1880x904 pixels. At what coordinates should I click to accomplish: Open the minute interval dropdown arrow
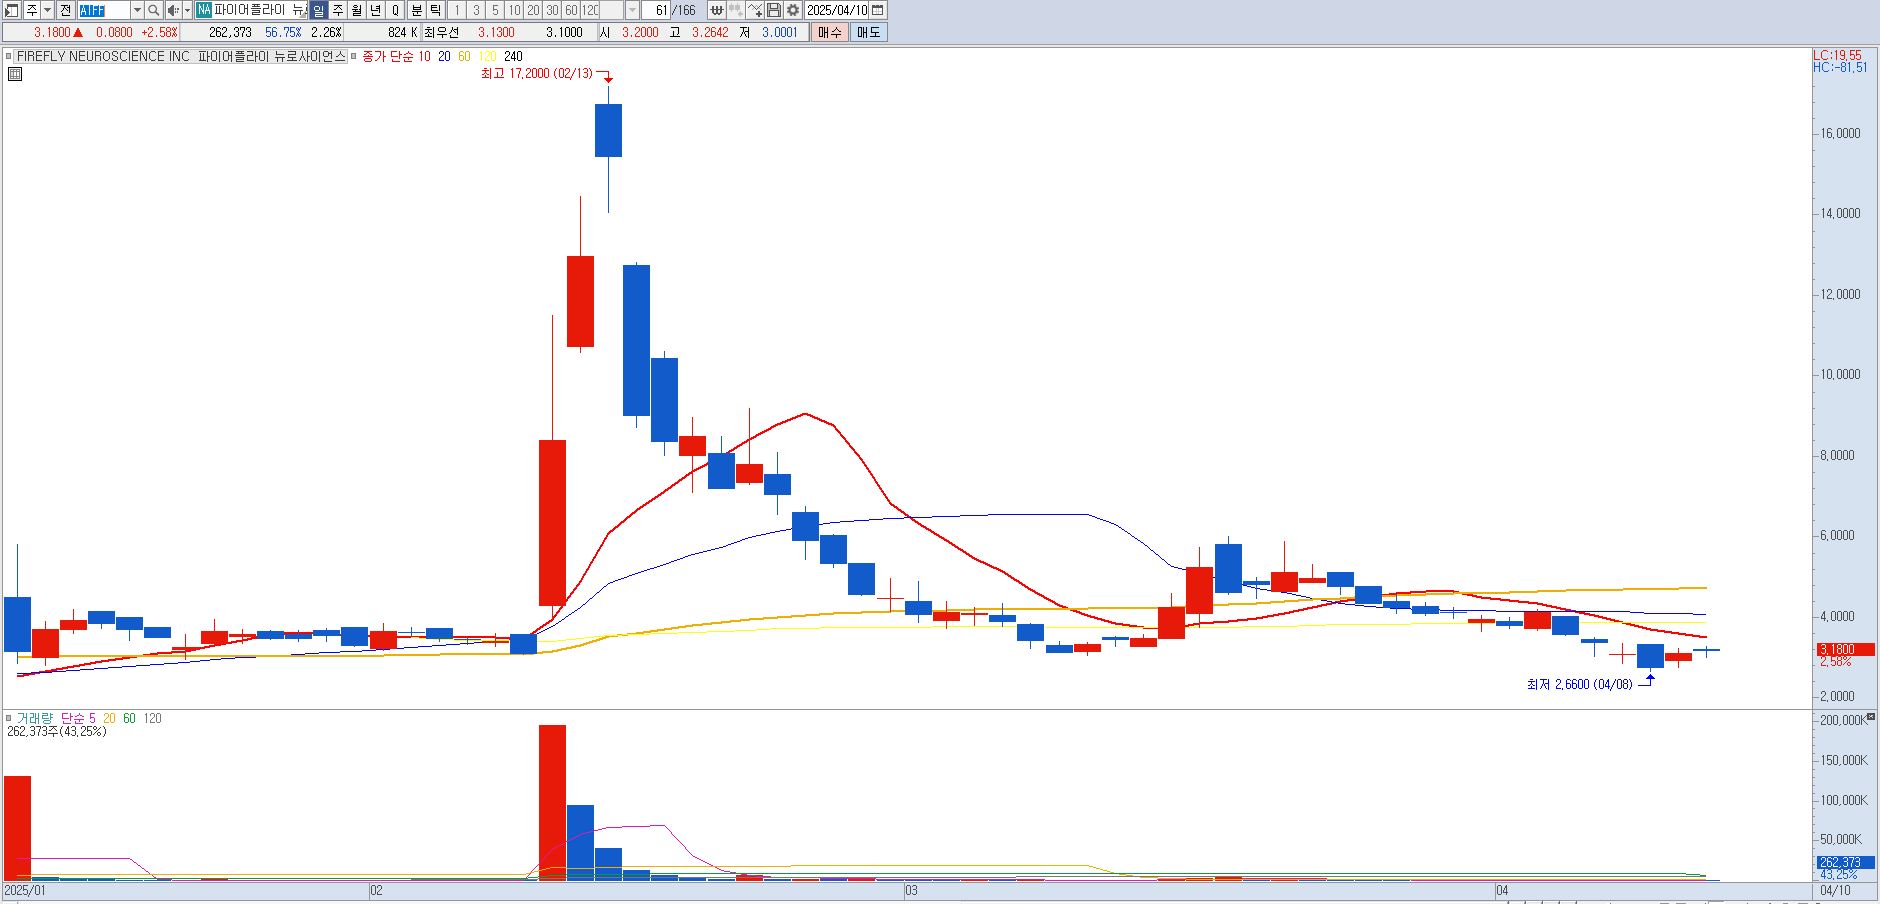point(632,10)
